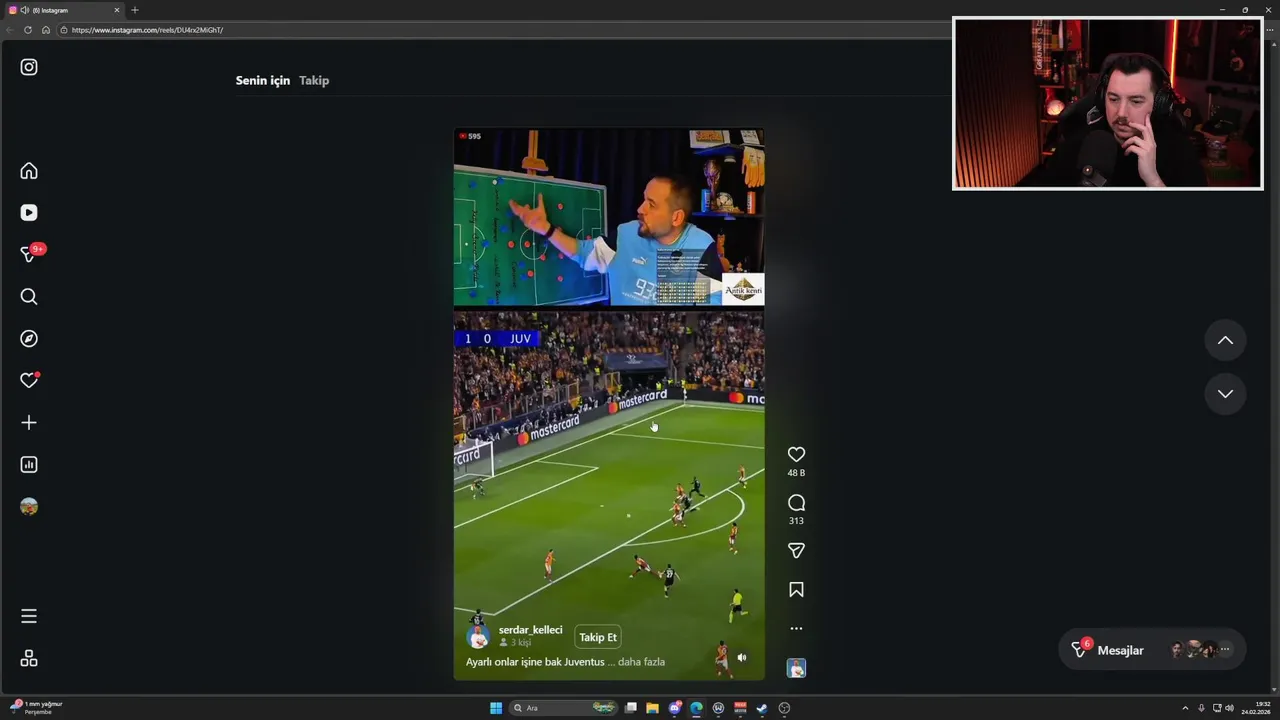Open the serdar_kelleci profile name

click(x=530, y=630)
